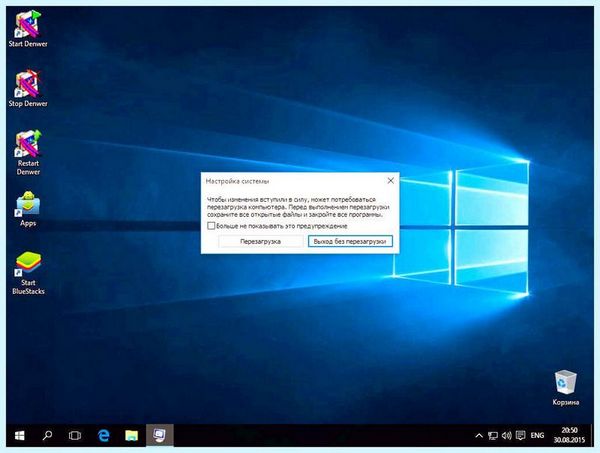Tick 'Больше не показывать это предупреждение' checkbox
The image size is (600, 453).
[x=211, y=226]
